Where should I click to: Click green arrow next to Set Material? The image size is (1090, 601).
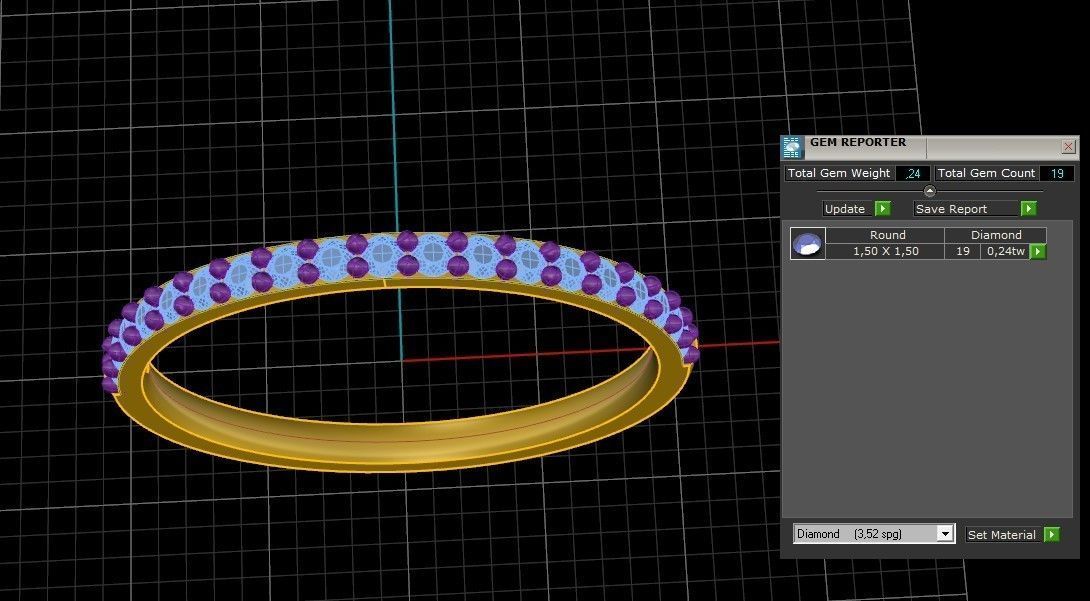pos(1051,534)
